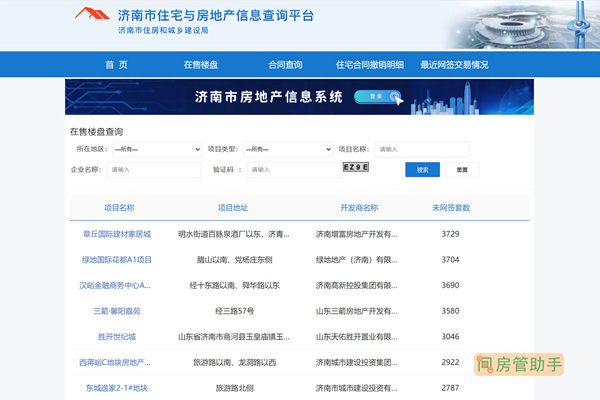The height and width of the screenshot is (400, 600).
Task: Click the 未网签套数 column header
Action: point(451,208)
